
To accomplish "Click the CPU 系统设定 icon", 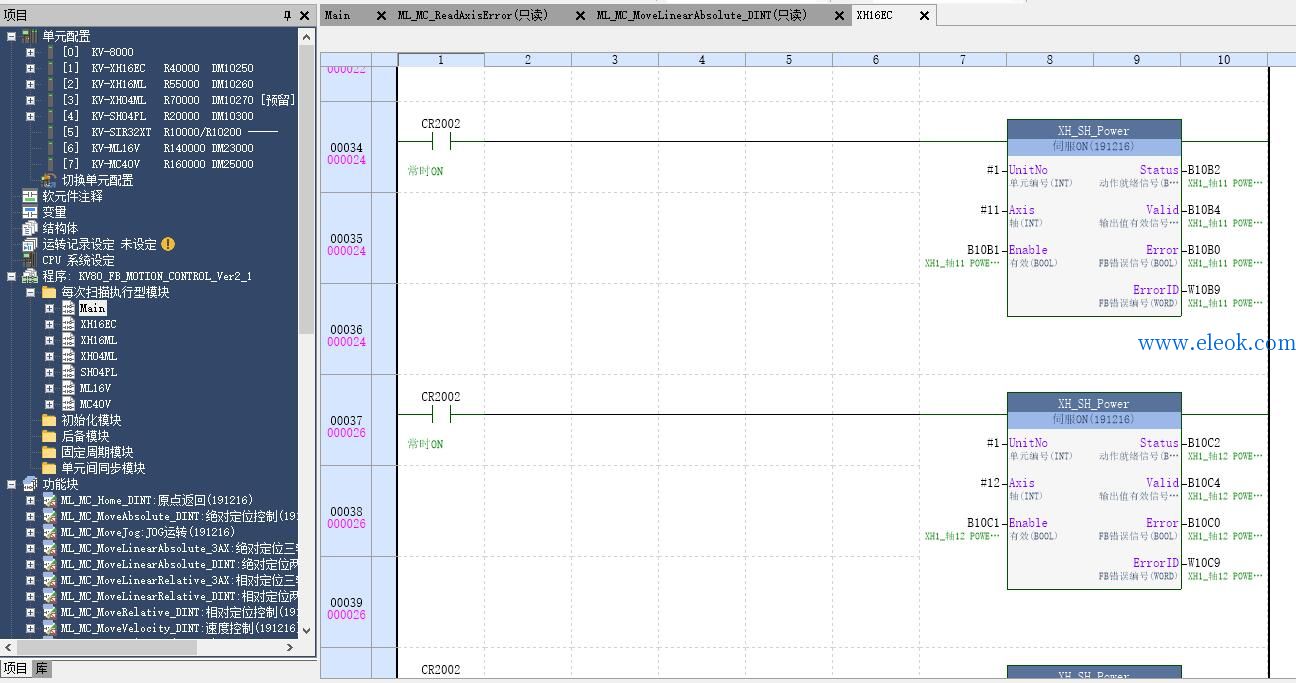I will pyautogui.click(x=30, y=260).
